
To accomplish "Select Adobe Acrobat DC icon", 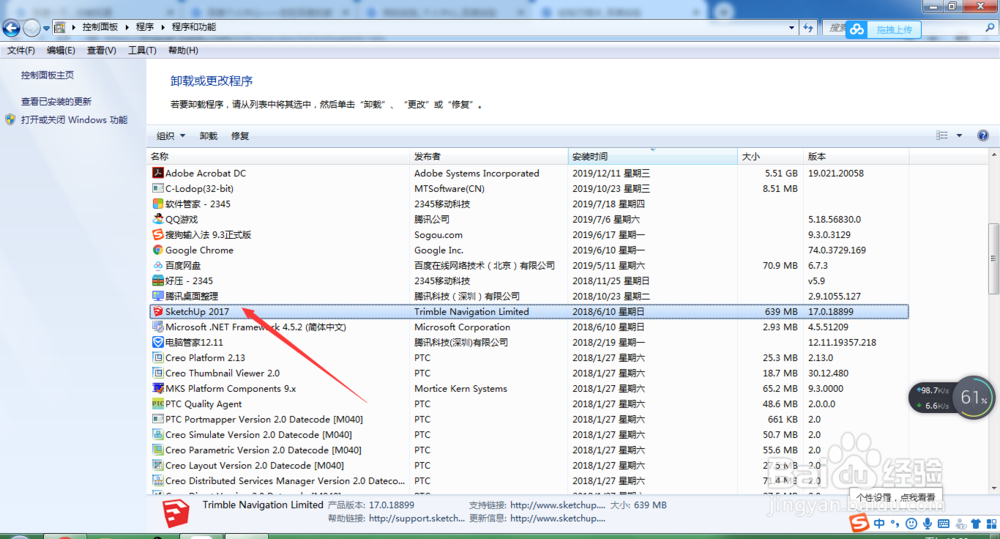I will (x=158, y=173).
